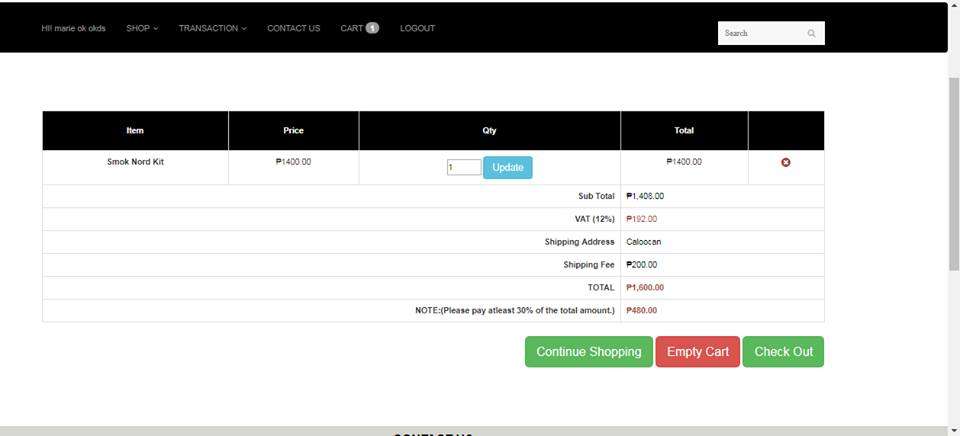Click the Update quantity button

[508, 167]
